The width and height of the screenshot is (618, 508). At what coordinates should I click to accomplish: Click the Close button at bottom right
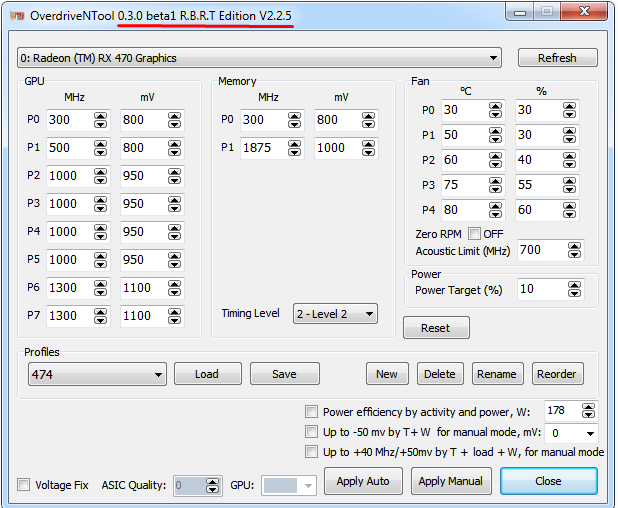point(549,481)
